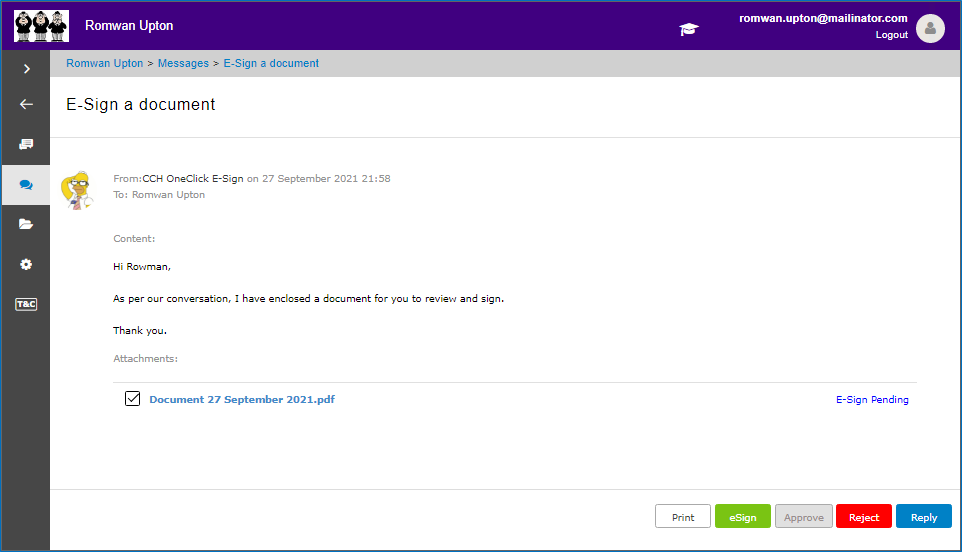Open settings gear in sidebar

pyautogui.click(x=26, y=264)
